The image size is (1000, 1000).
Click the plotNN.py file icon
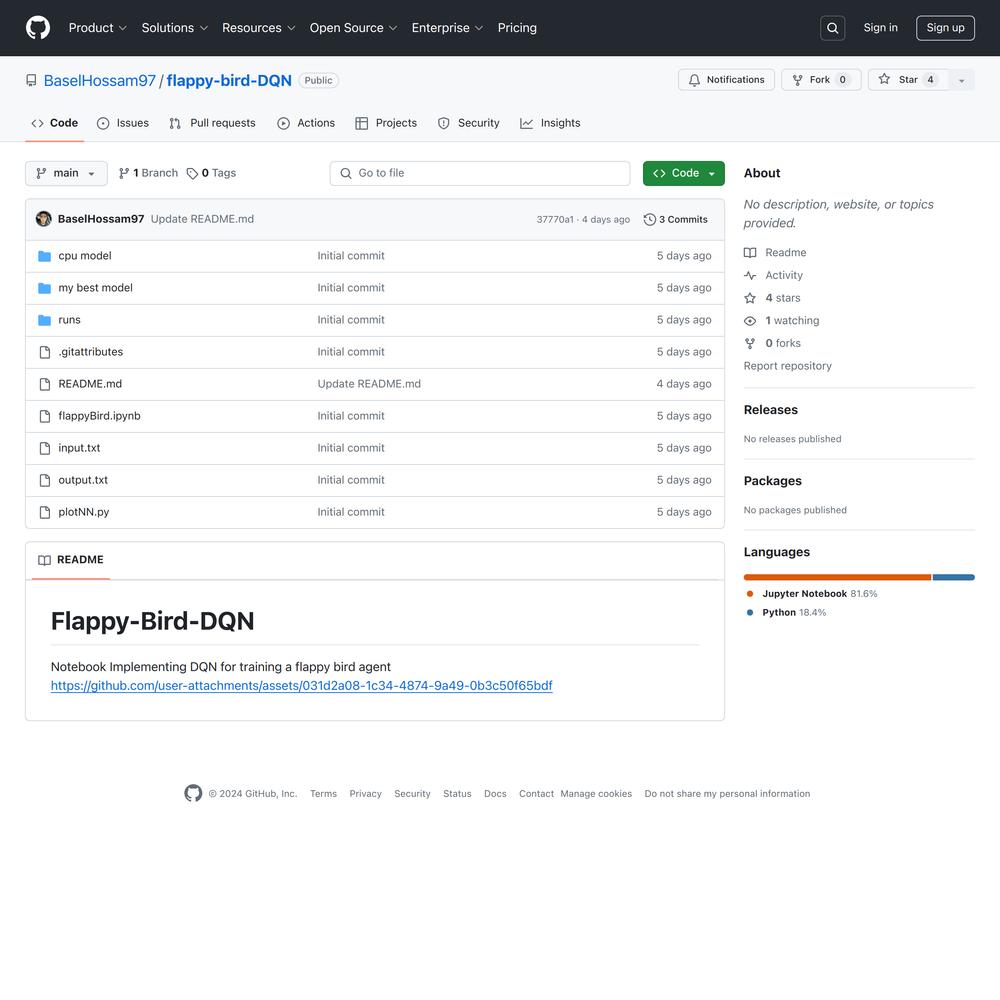click(x=45, y=512)
